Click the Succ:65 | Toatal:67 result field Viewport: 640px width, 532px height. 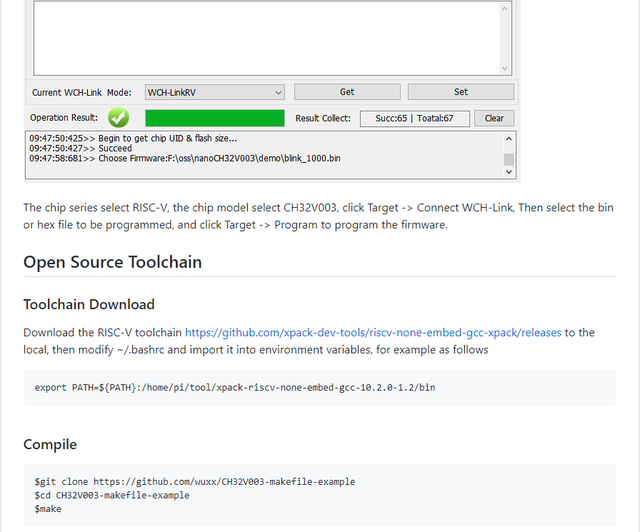[414, 118]
